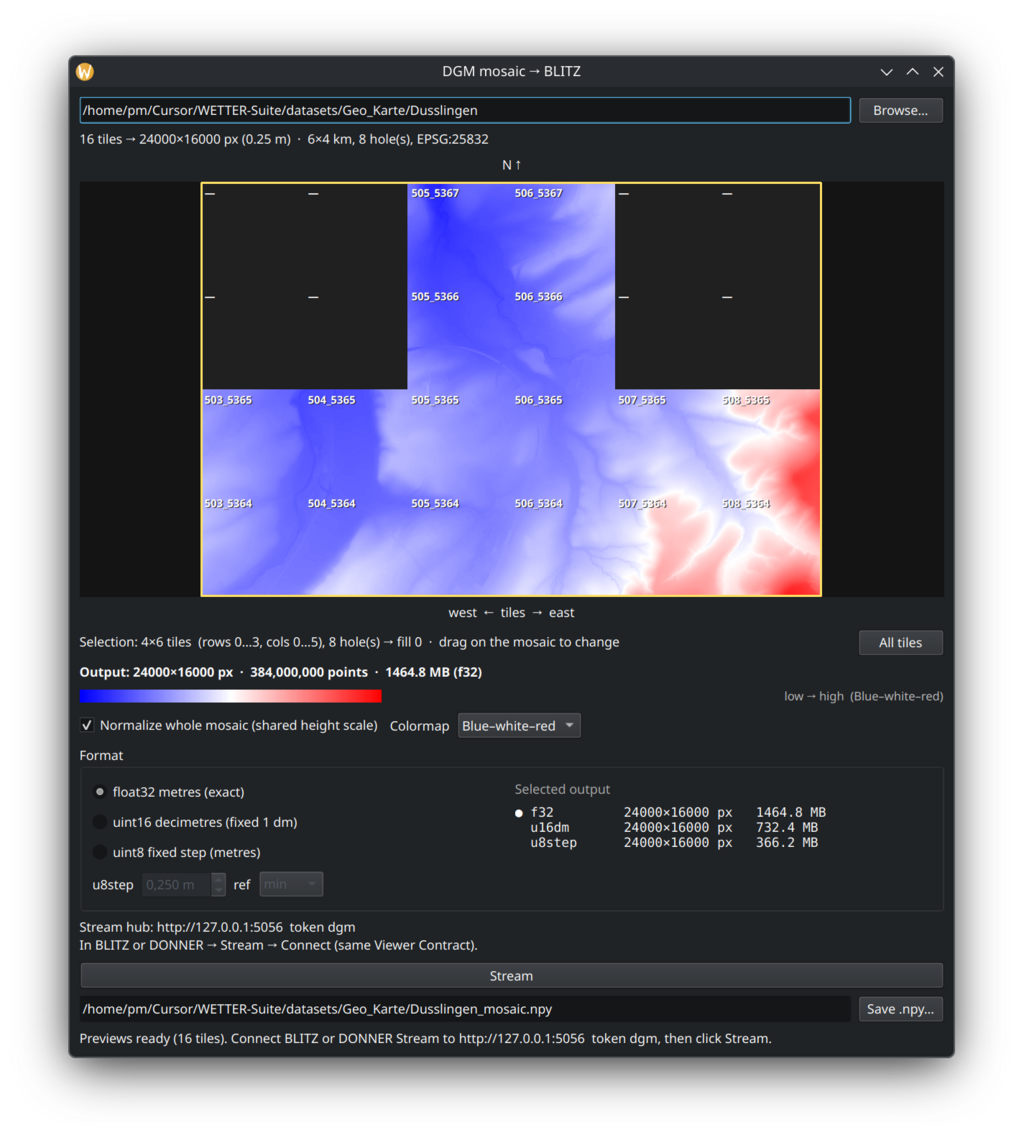Open the ref min dropdown

click(x=291, y=884)
